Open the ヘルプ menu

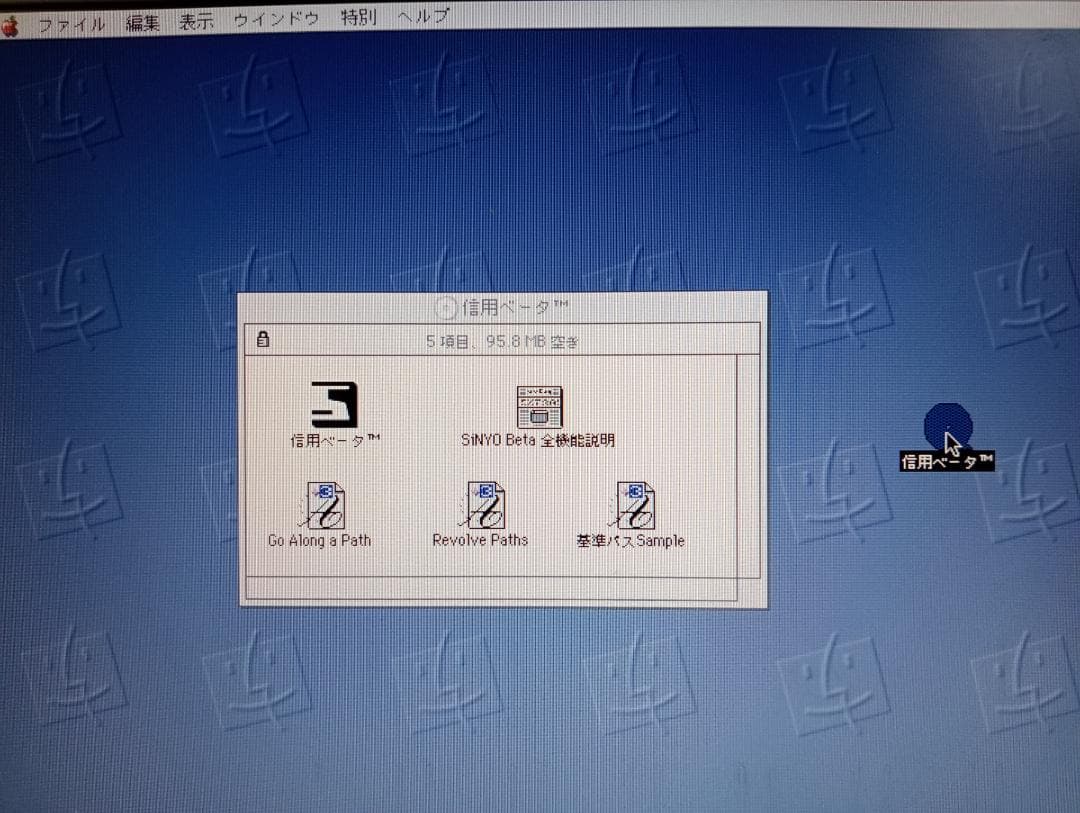[x=423, y=17]
